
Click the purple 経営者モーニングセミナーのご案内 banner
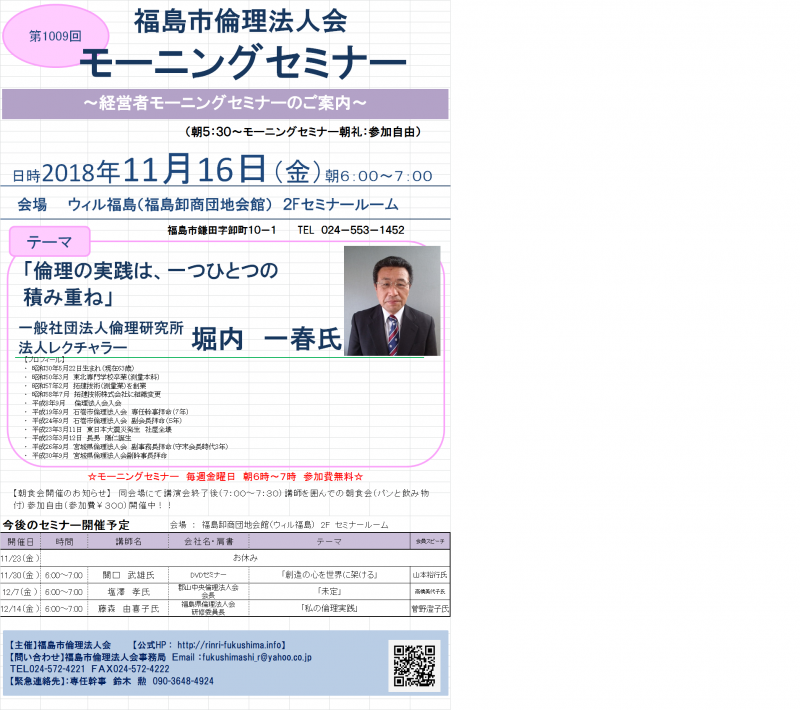point(225,103)
